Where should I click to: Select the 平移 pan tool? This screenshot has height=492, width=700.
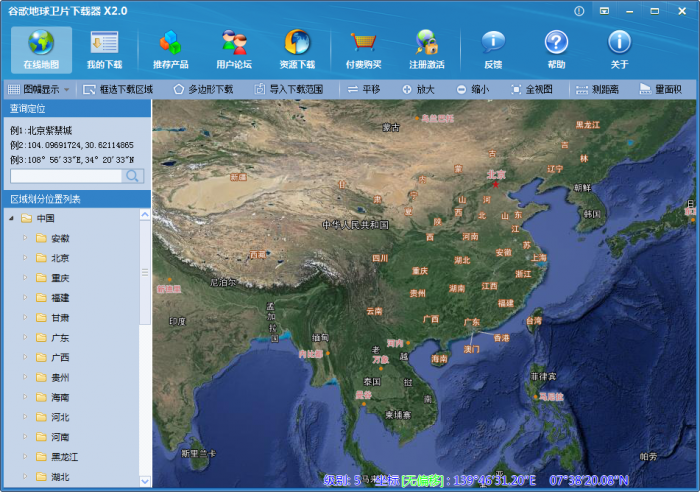point(364,89)
